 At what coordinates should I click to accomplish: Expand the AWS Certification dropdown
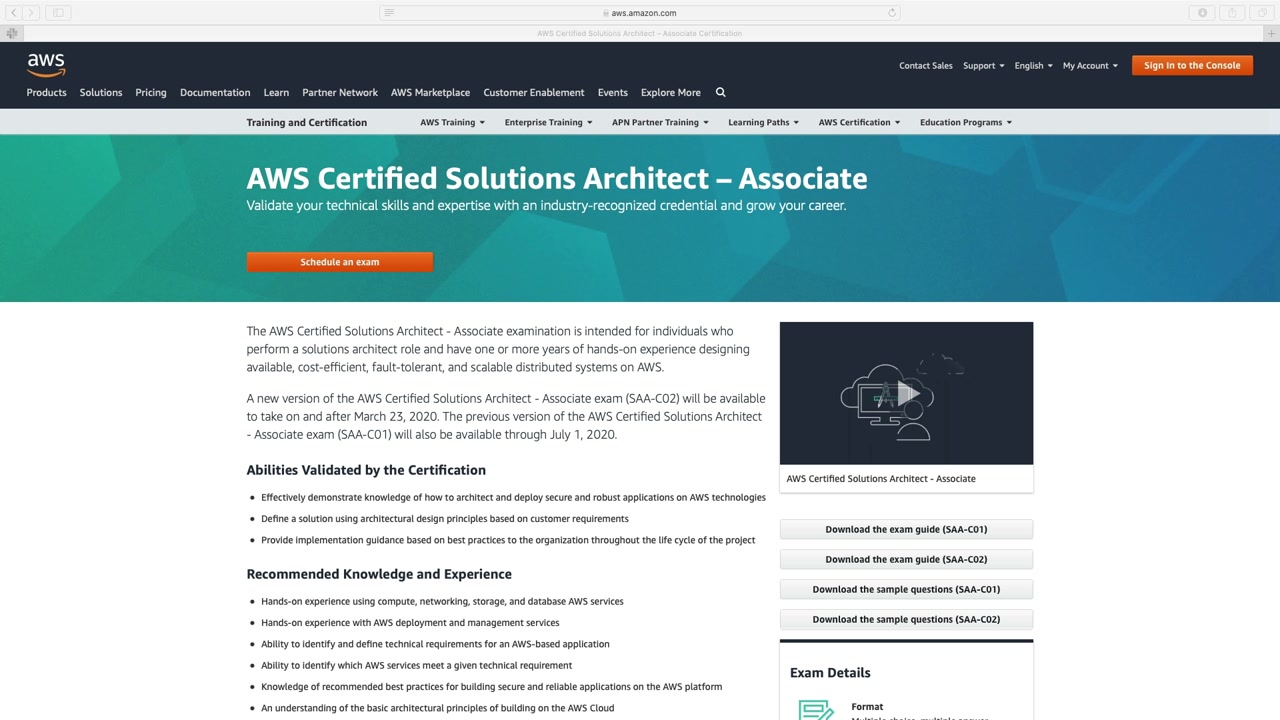(859, 122)
